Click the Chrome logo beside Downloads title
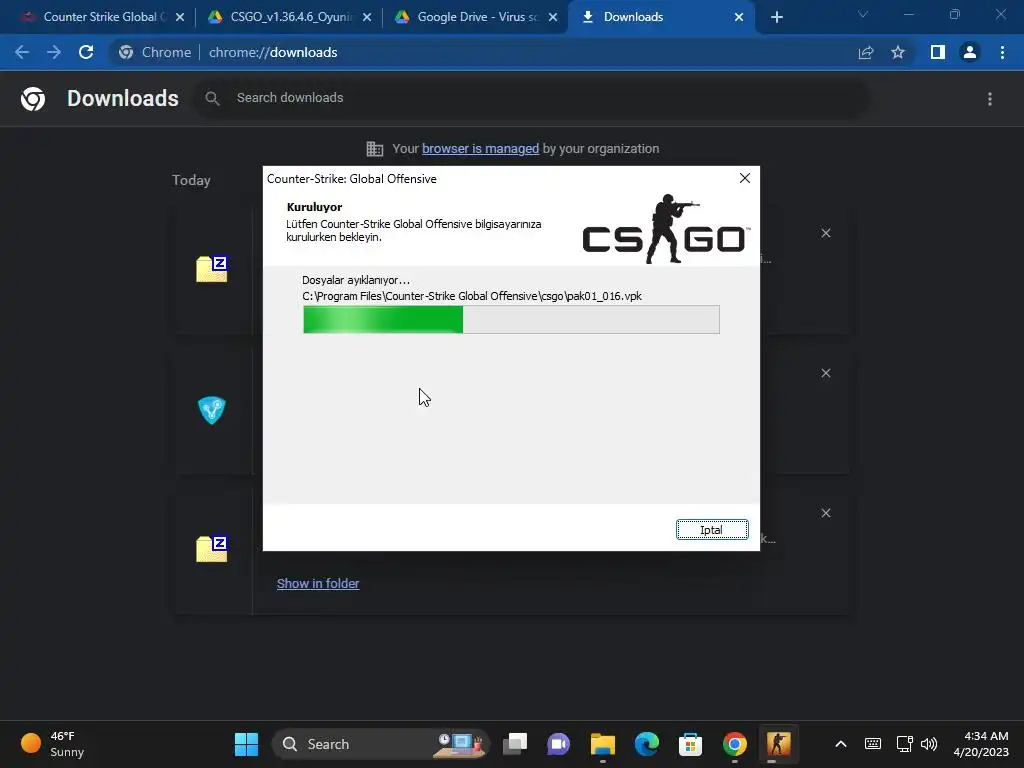Screen dimensions: 1024x768 tap(33, 99)
